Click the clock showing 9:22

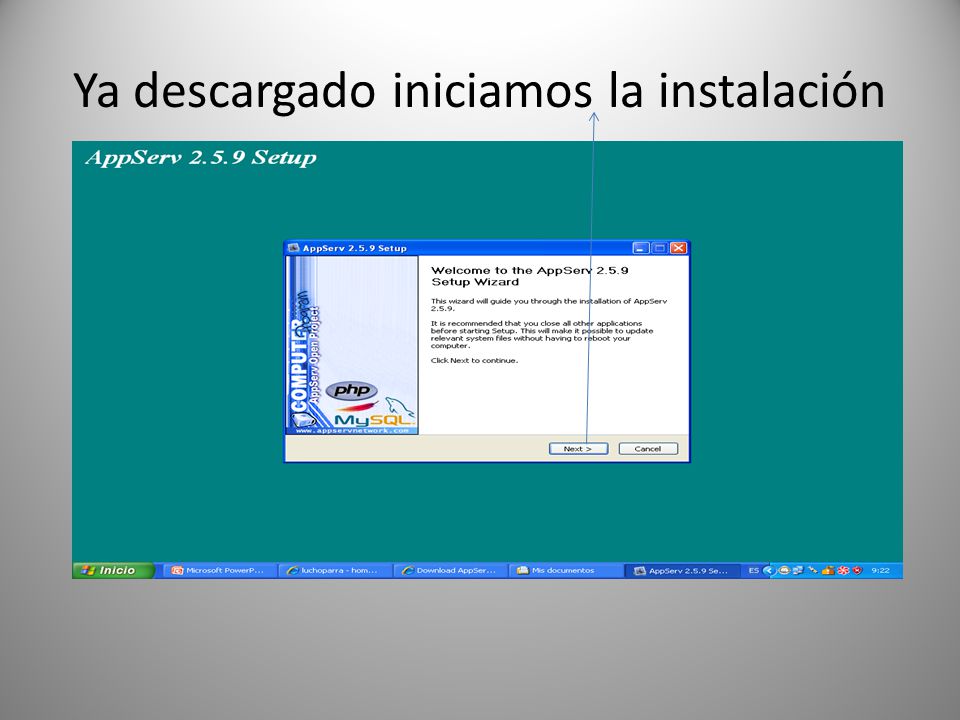click(x=880, y=571)
